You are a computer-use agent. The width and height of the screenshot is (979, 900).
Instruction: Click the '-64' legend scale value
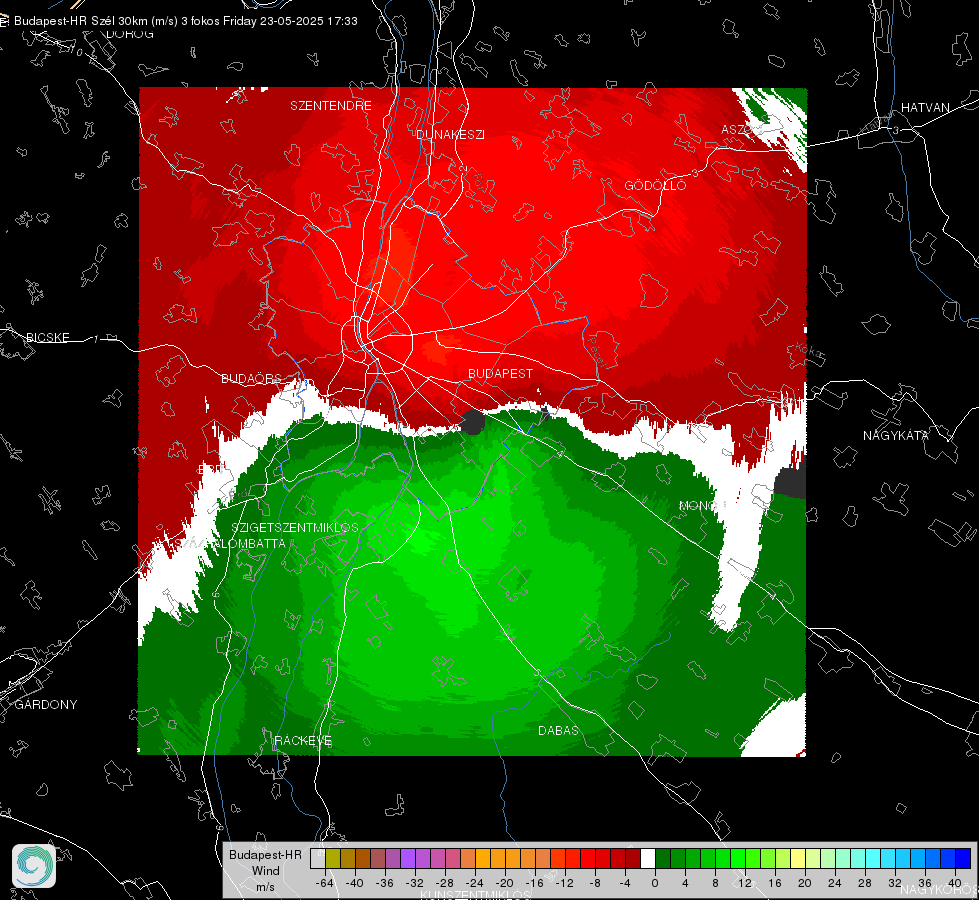(x=325, y=883)
